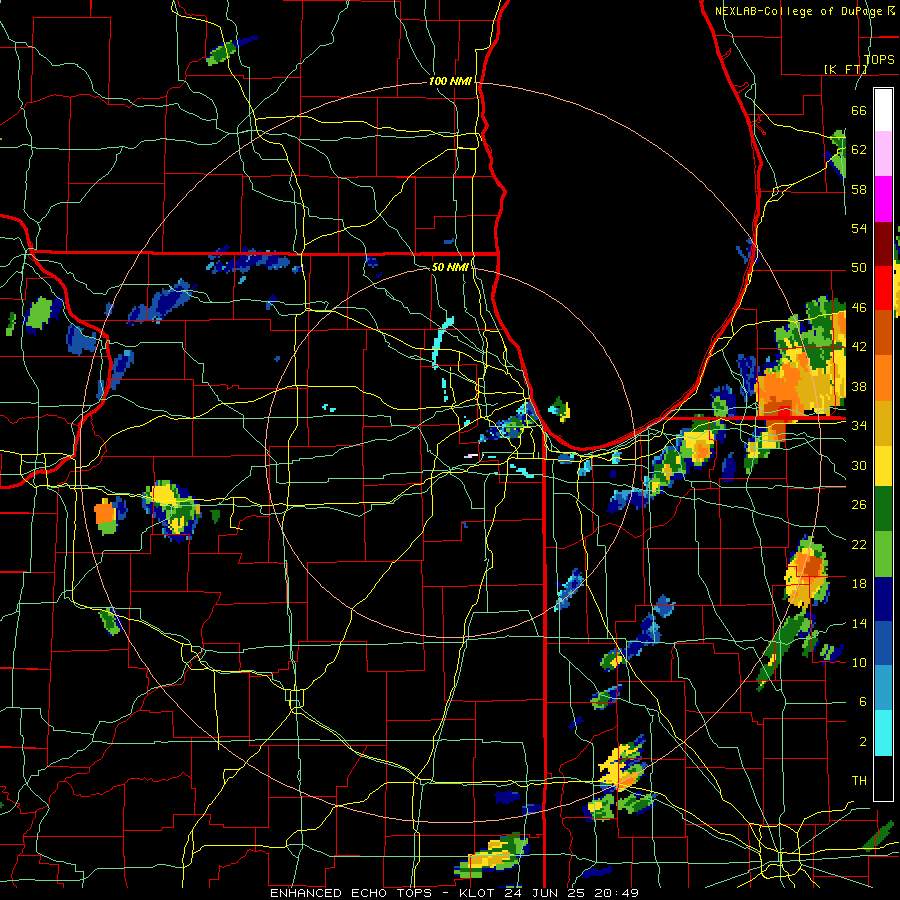Viewport: 900px width, 900px height.
Task: Click the cyan swatch beside the 2 label
Action: pyautogui.click(x=883, y=733)
